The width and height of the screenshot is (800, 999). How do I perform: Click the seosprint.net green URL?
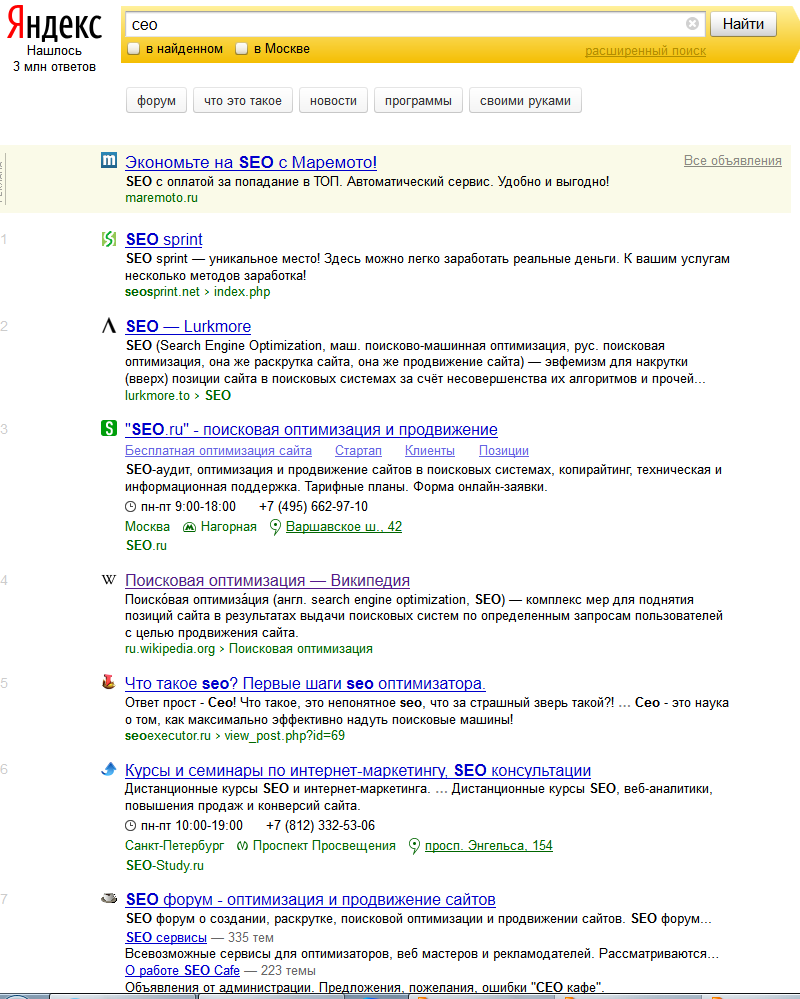click(162, 292)
